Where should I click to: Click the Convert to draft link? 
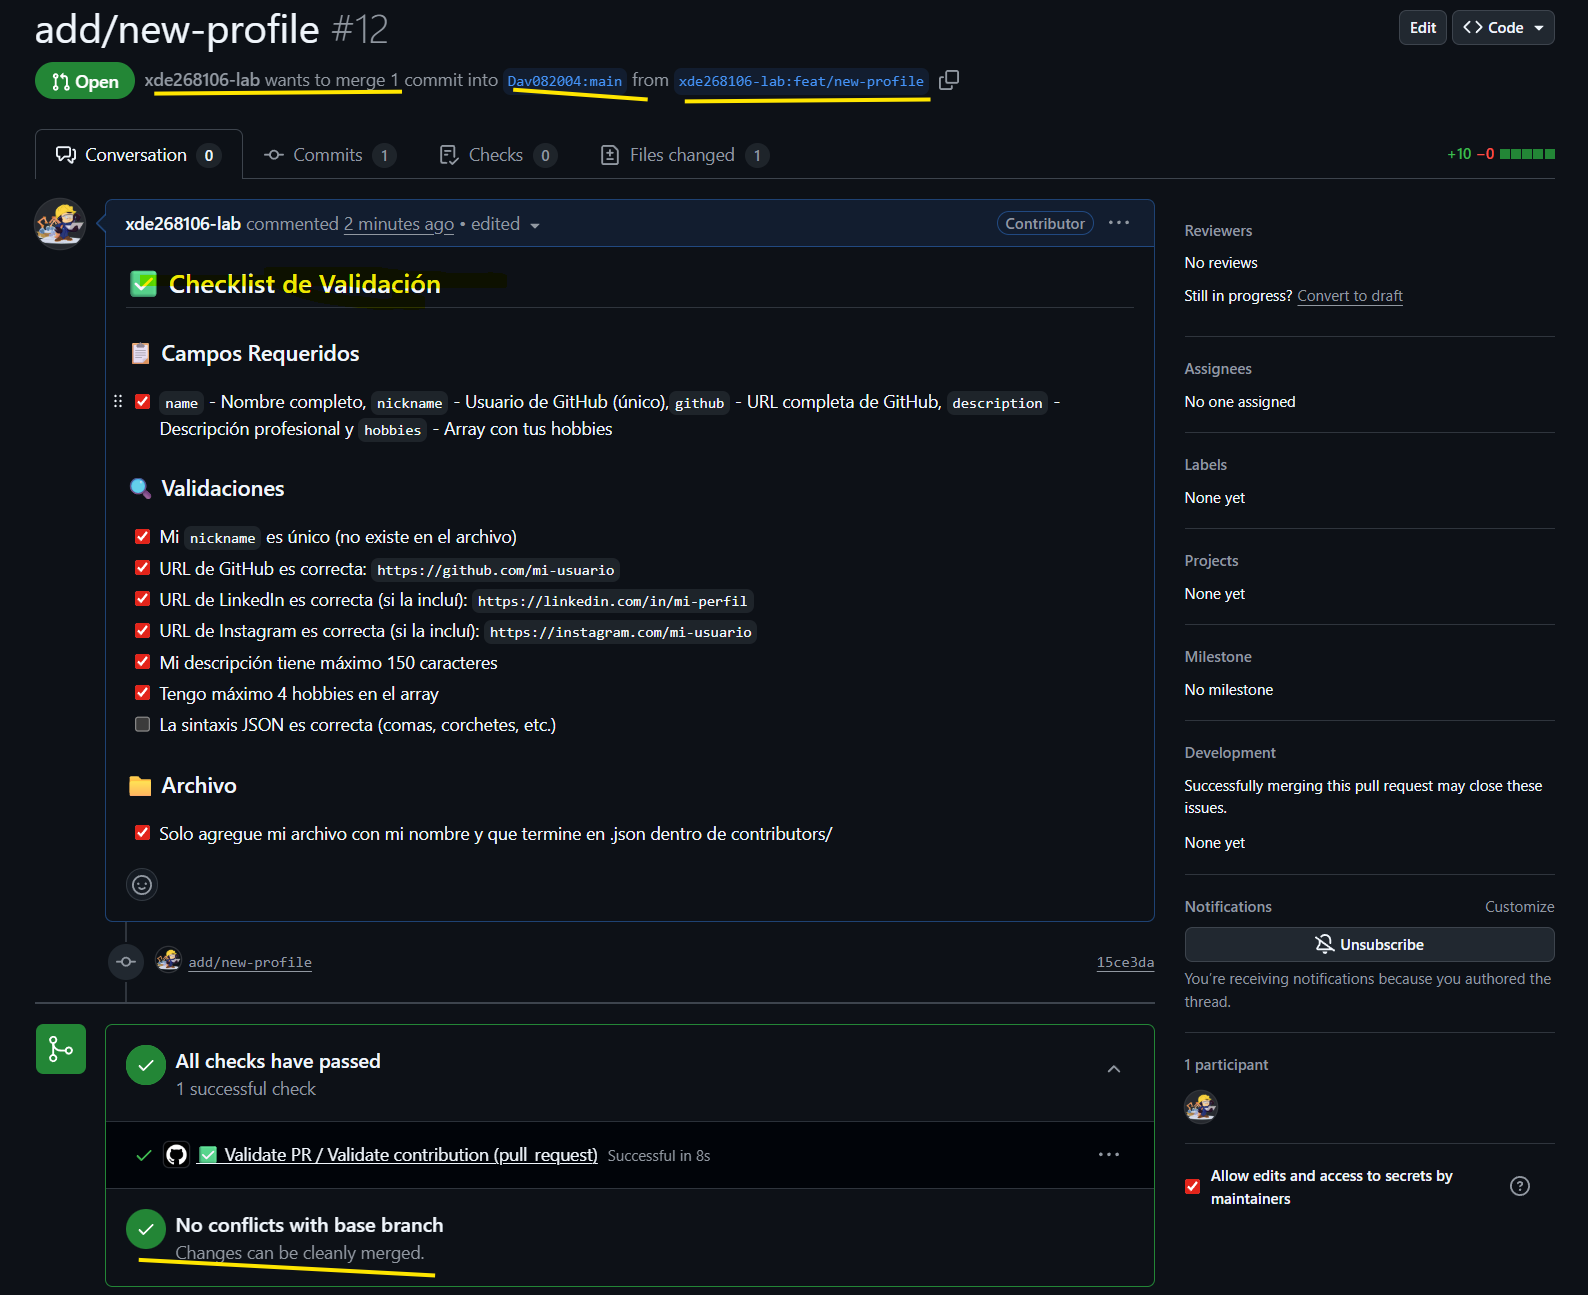coord(1349,296)
